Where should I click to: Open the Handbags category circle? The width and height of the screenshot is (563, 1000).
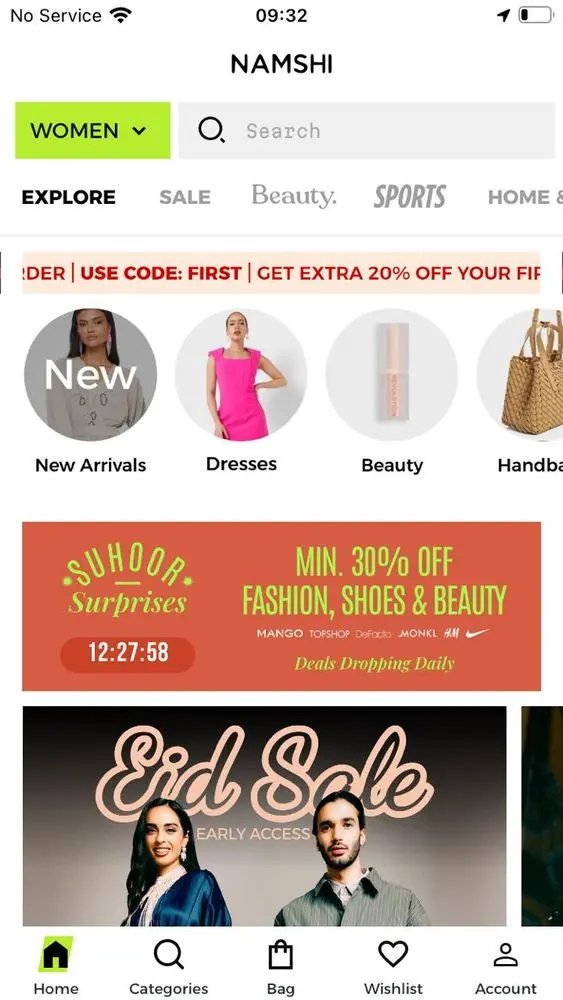[x=520, y=374]
